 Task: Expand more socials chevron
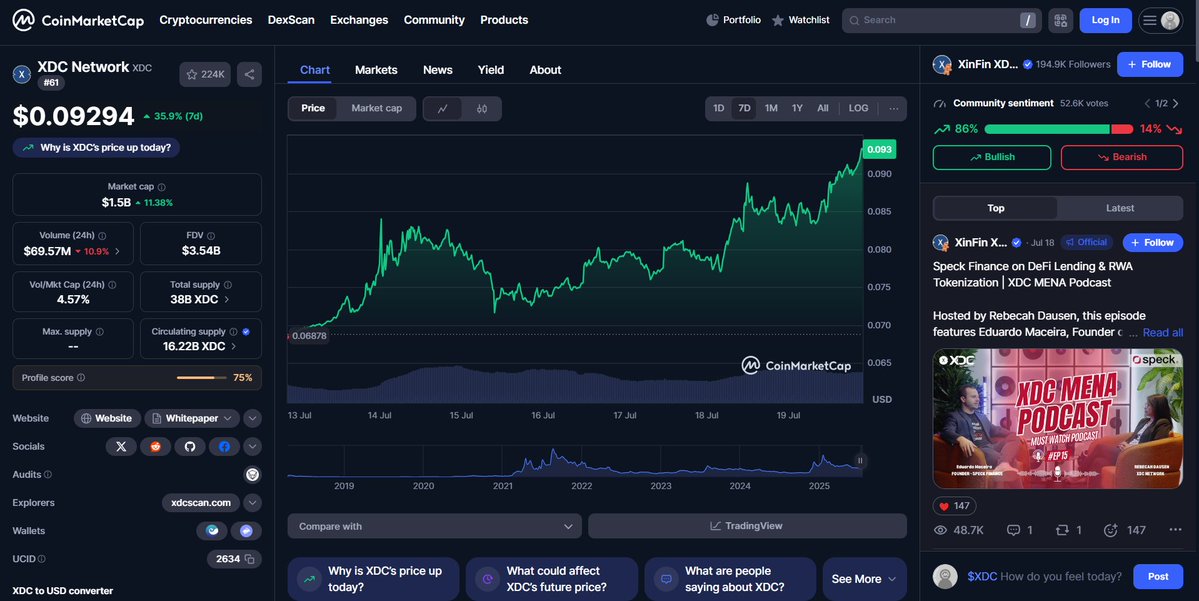click(252, 447)
